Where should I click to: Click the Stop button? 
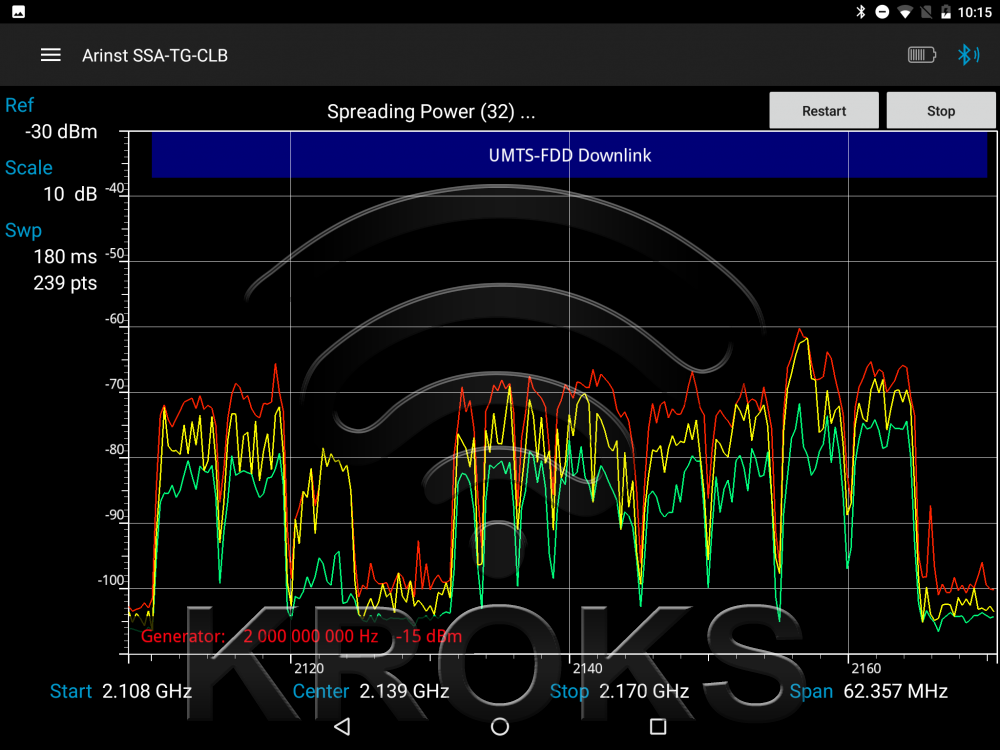click(940, 111)
